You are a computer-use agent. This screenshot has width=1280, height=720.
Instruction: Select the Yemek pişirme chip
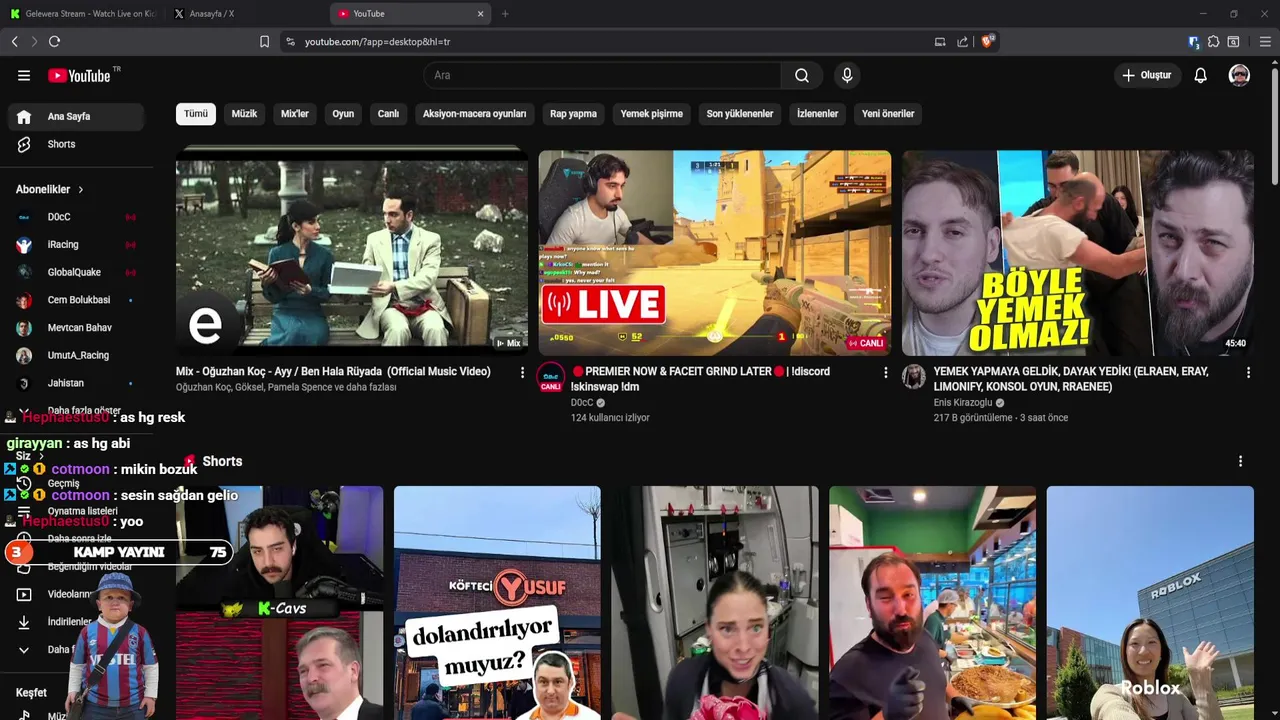651,114
